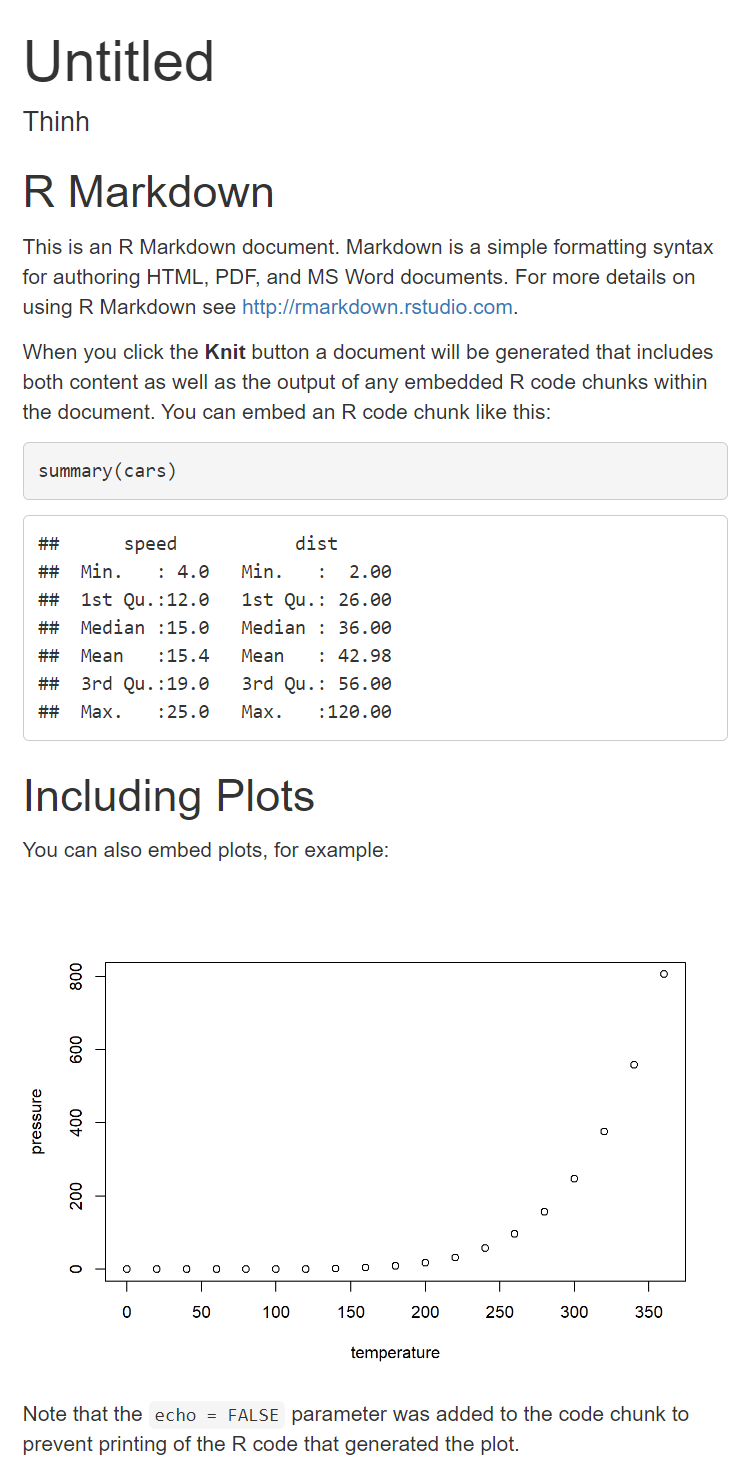
Task: Click the "temperature" x-axis label
Action: [x=395, y=1353]
